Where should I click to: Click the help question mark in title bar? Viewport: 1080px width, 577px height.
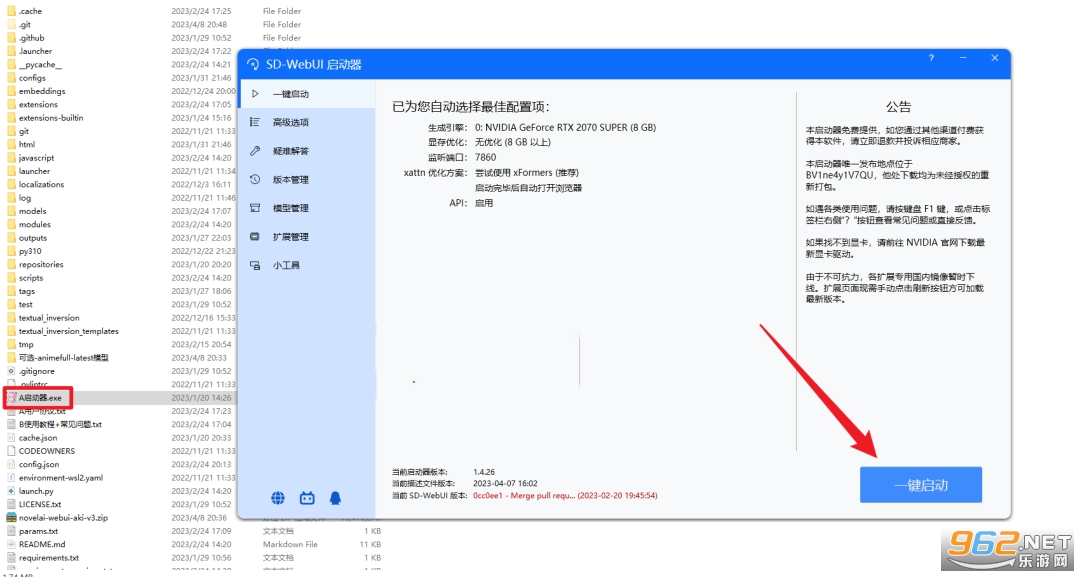pos(931,58)
